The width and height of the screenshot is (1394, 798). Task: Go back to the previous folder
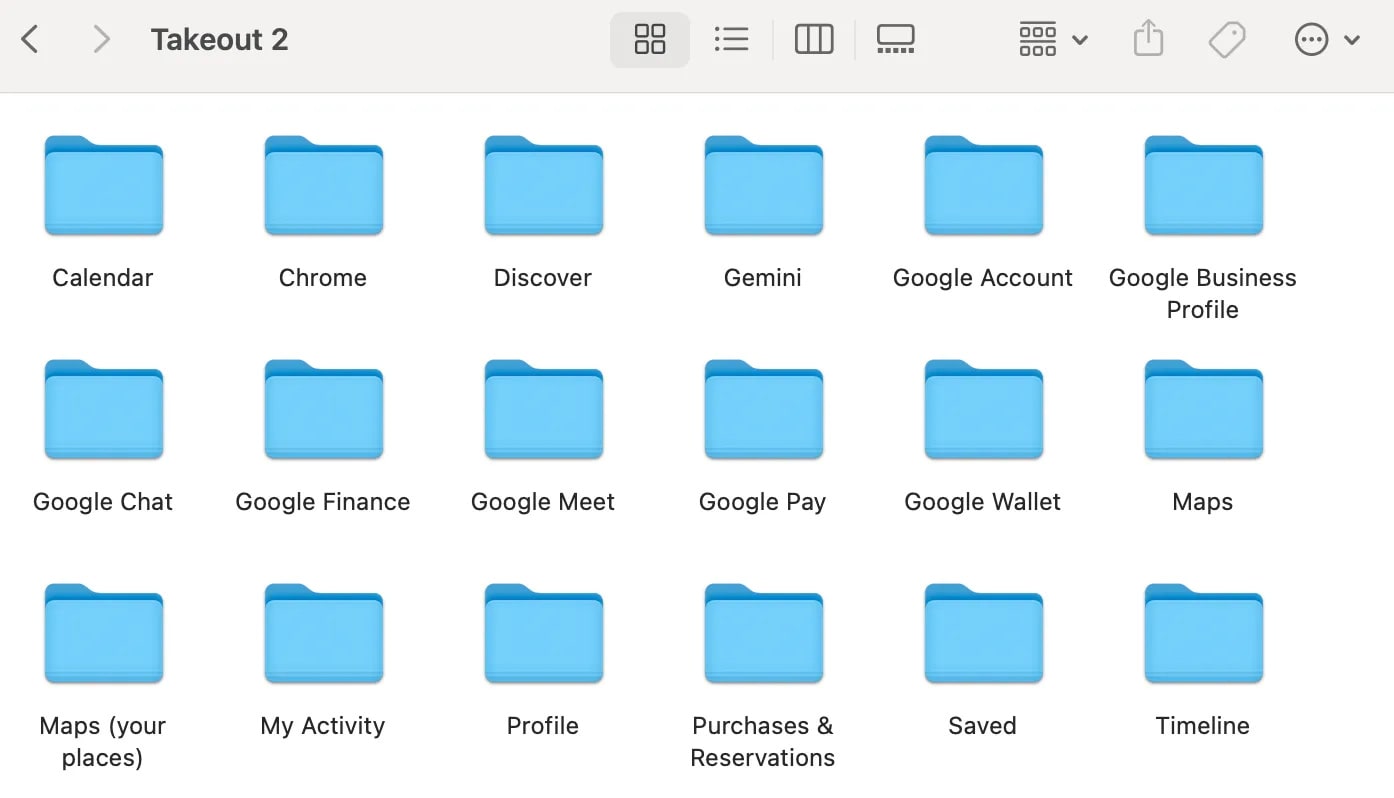[30, 40]
